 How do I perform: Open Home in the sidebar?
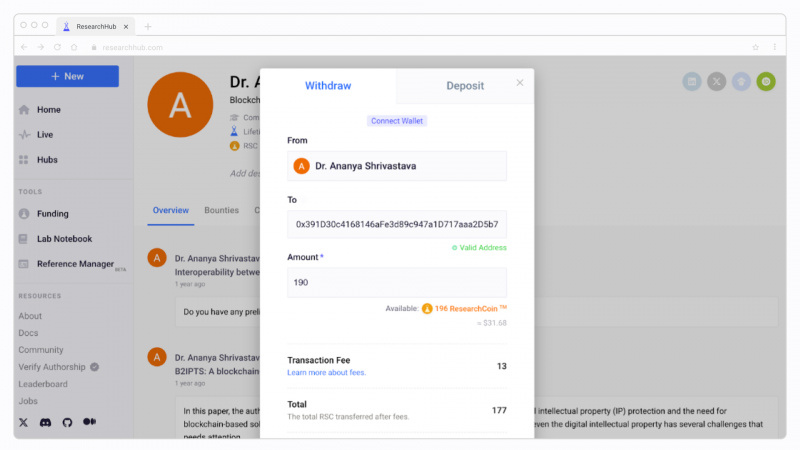pyautogui.click(x=48, y=110)
